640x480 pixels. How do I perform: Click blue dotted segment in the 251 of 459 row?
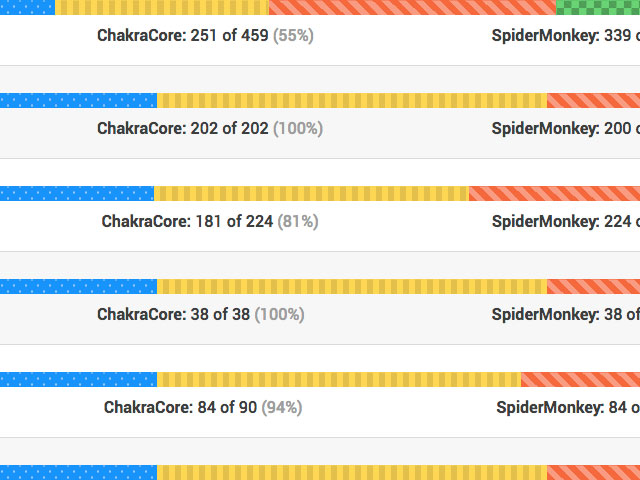27,7
